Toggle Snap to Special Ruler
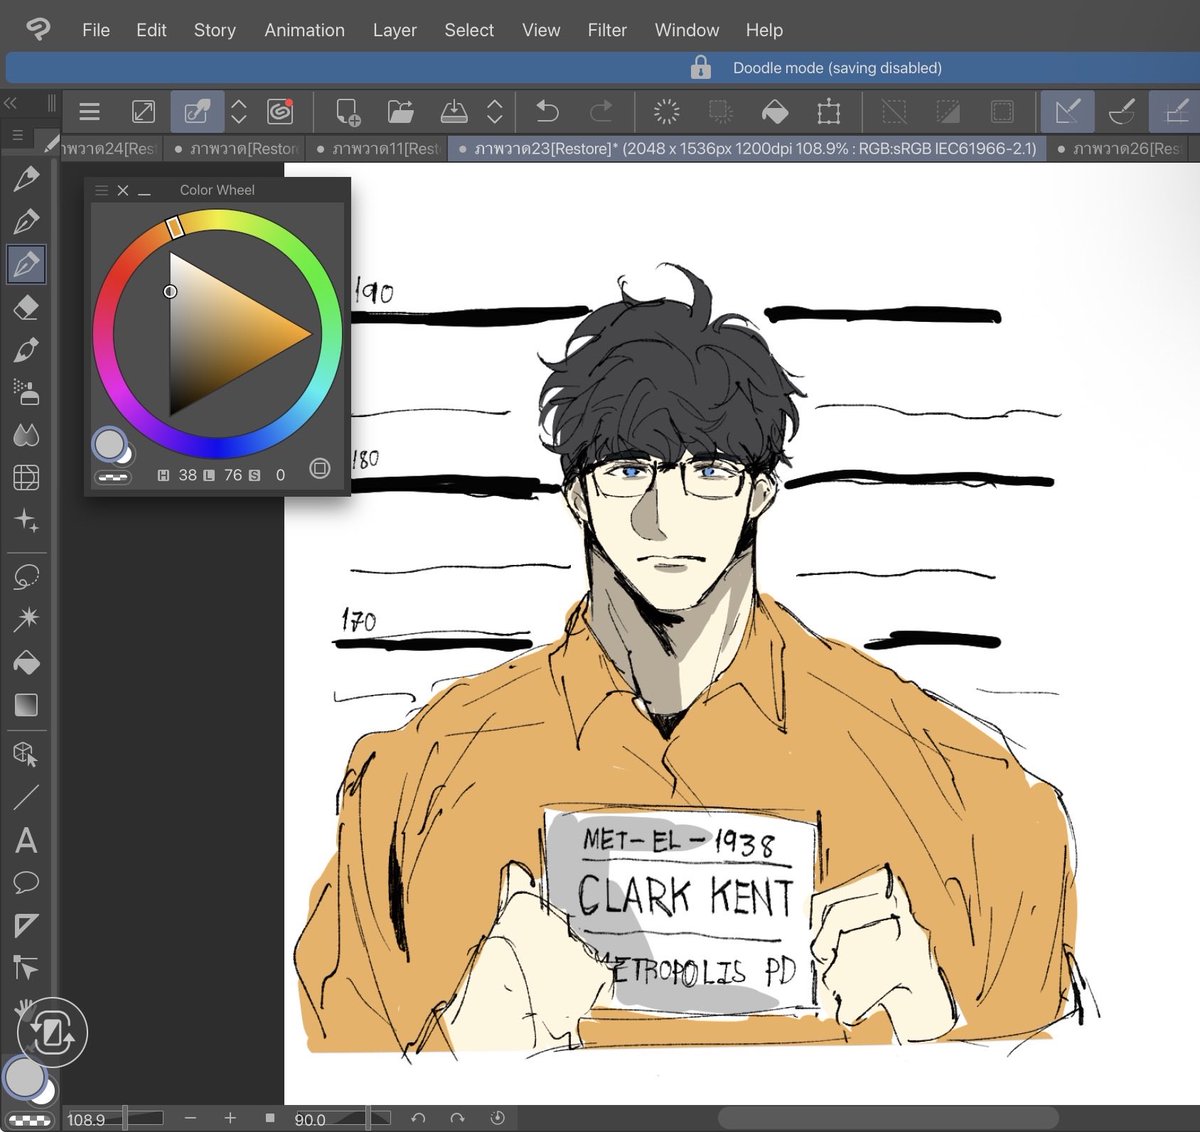The image size is (1200, 1132). [x=1122, y=112]
